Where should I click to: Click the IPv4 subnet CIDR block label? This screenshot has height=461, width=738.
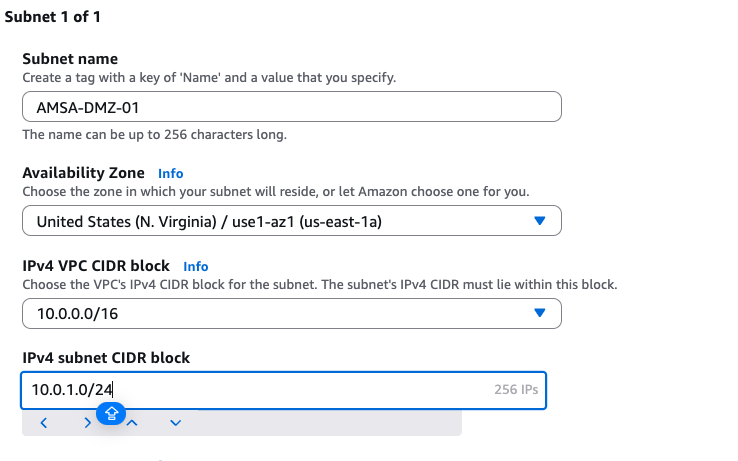pyautogui.click(x=106, y=357)
